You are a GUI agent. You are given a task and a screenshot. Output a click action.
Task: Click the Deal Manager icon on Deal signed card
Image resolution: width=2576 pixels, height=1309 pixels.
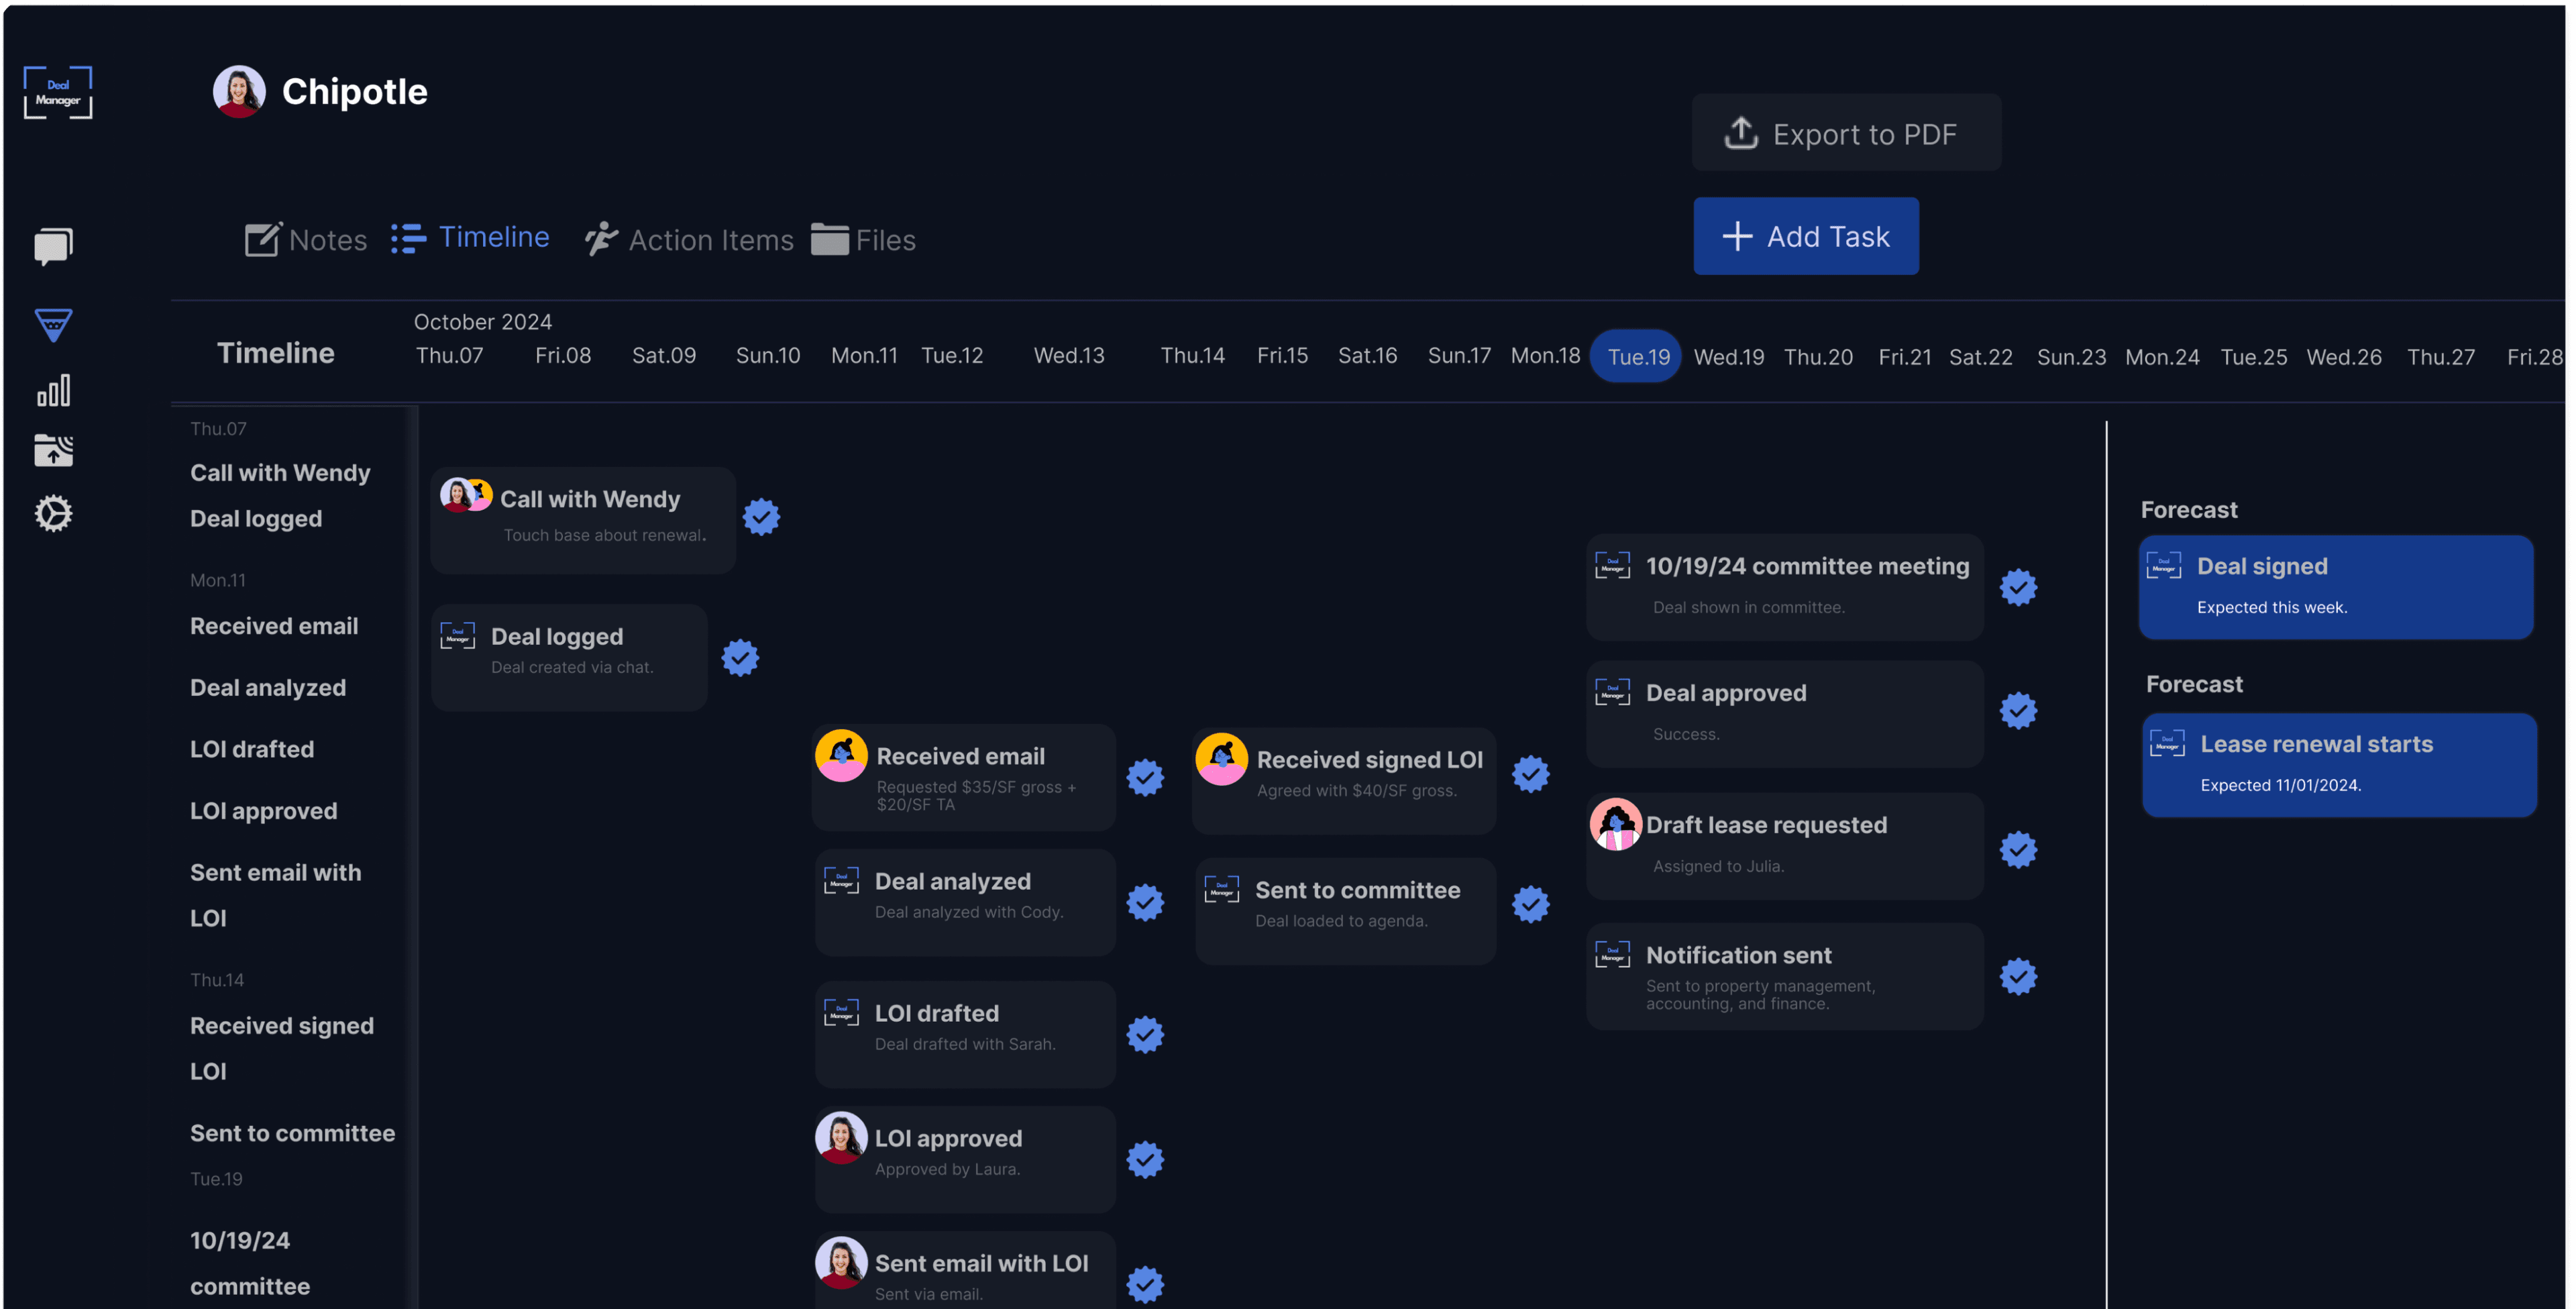click(2164, 566)
